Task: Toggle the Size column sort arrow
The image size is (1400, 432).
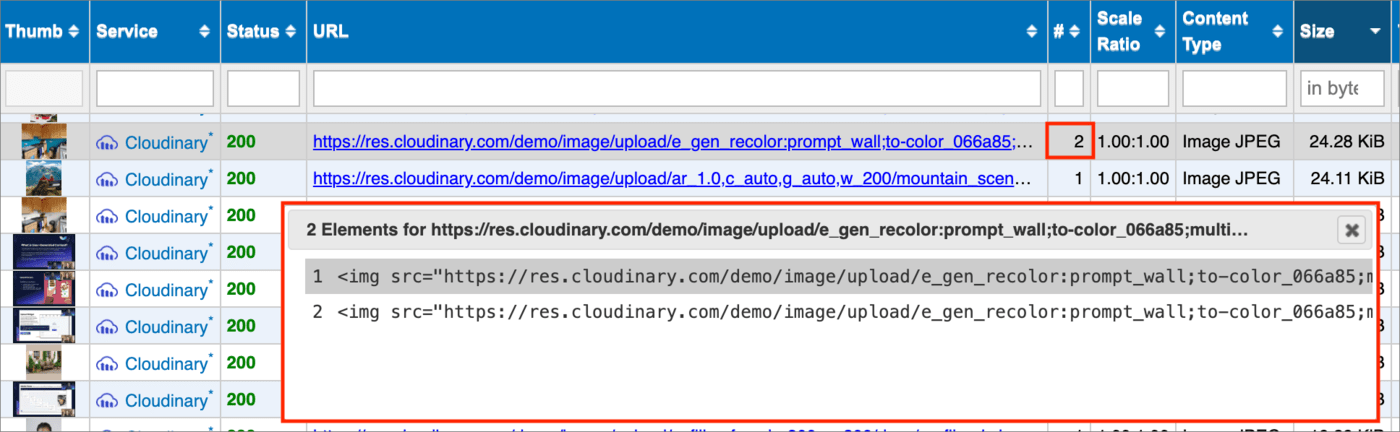Action: 1376,32
